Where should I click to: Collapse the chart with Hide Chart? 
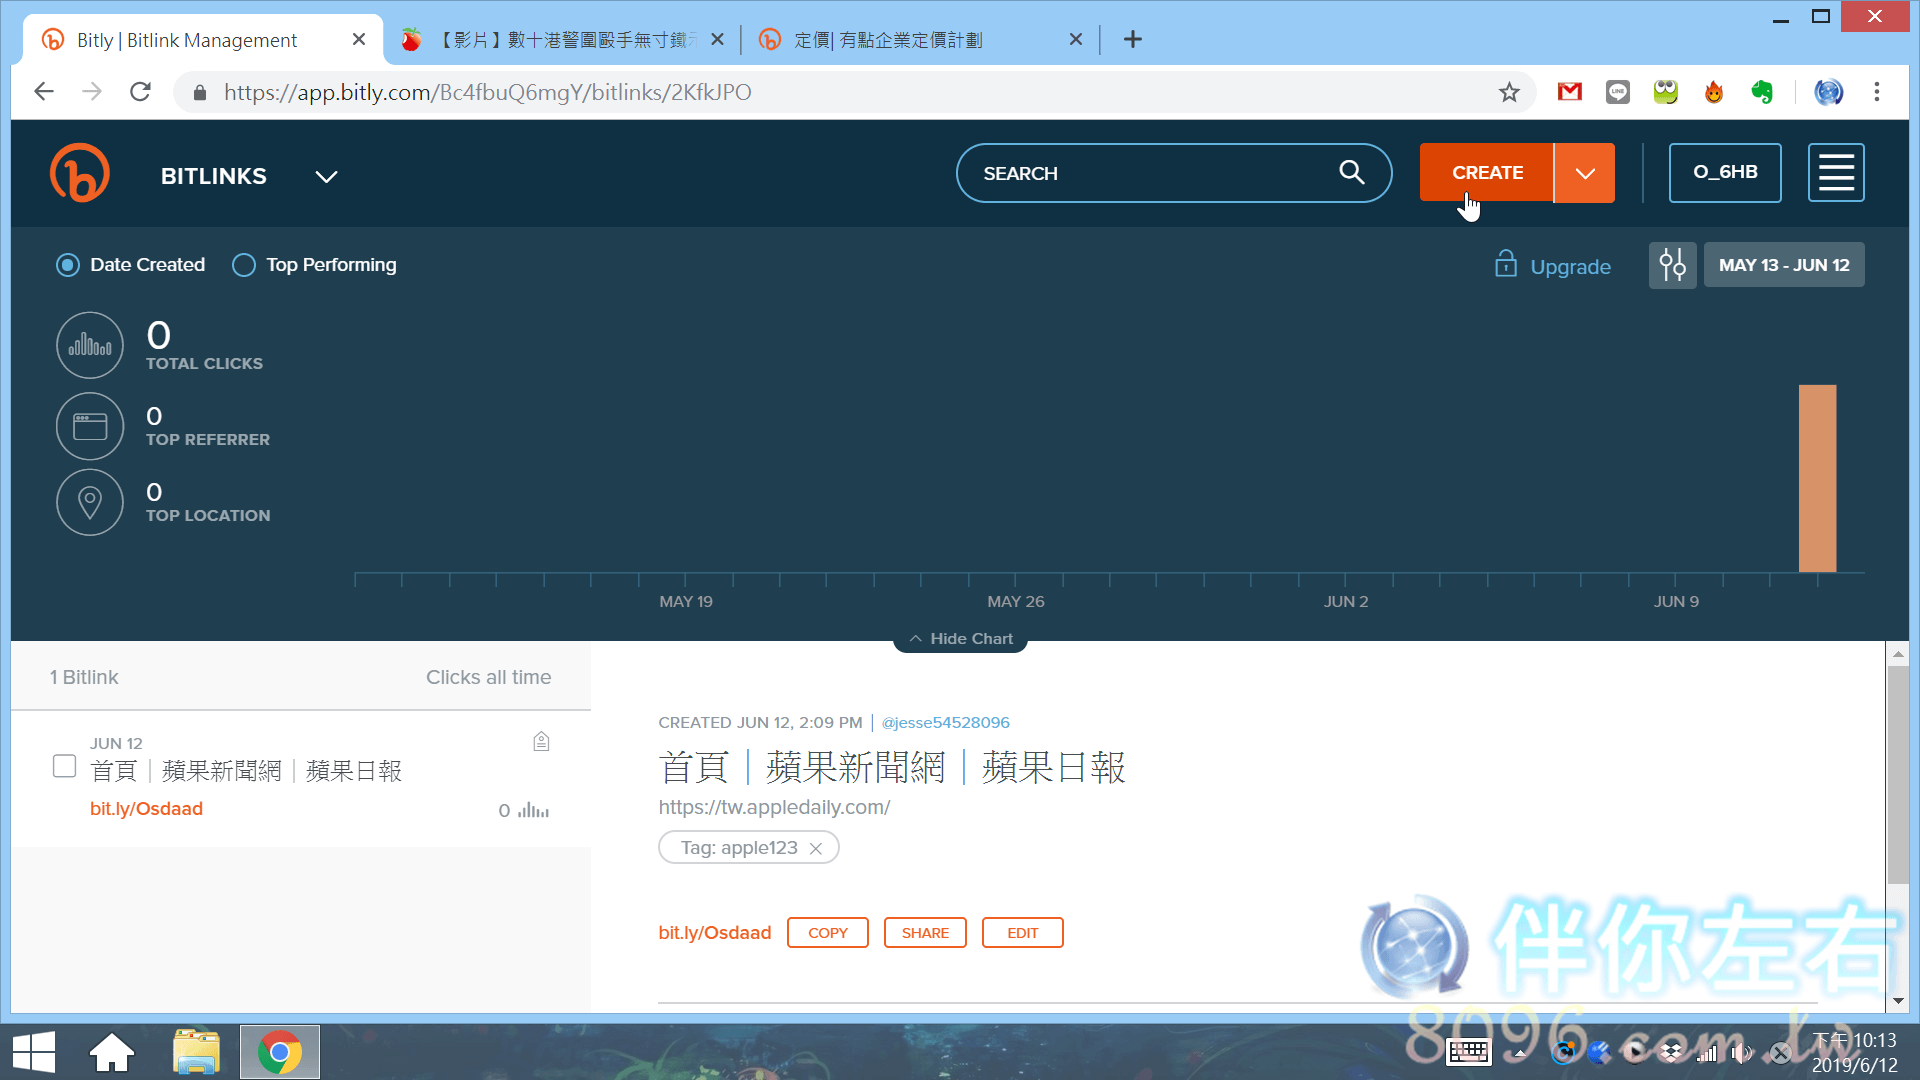(960, 638)
